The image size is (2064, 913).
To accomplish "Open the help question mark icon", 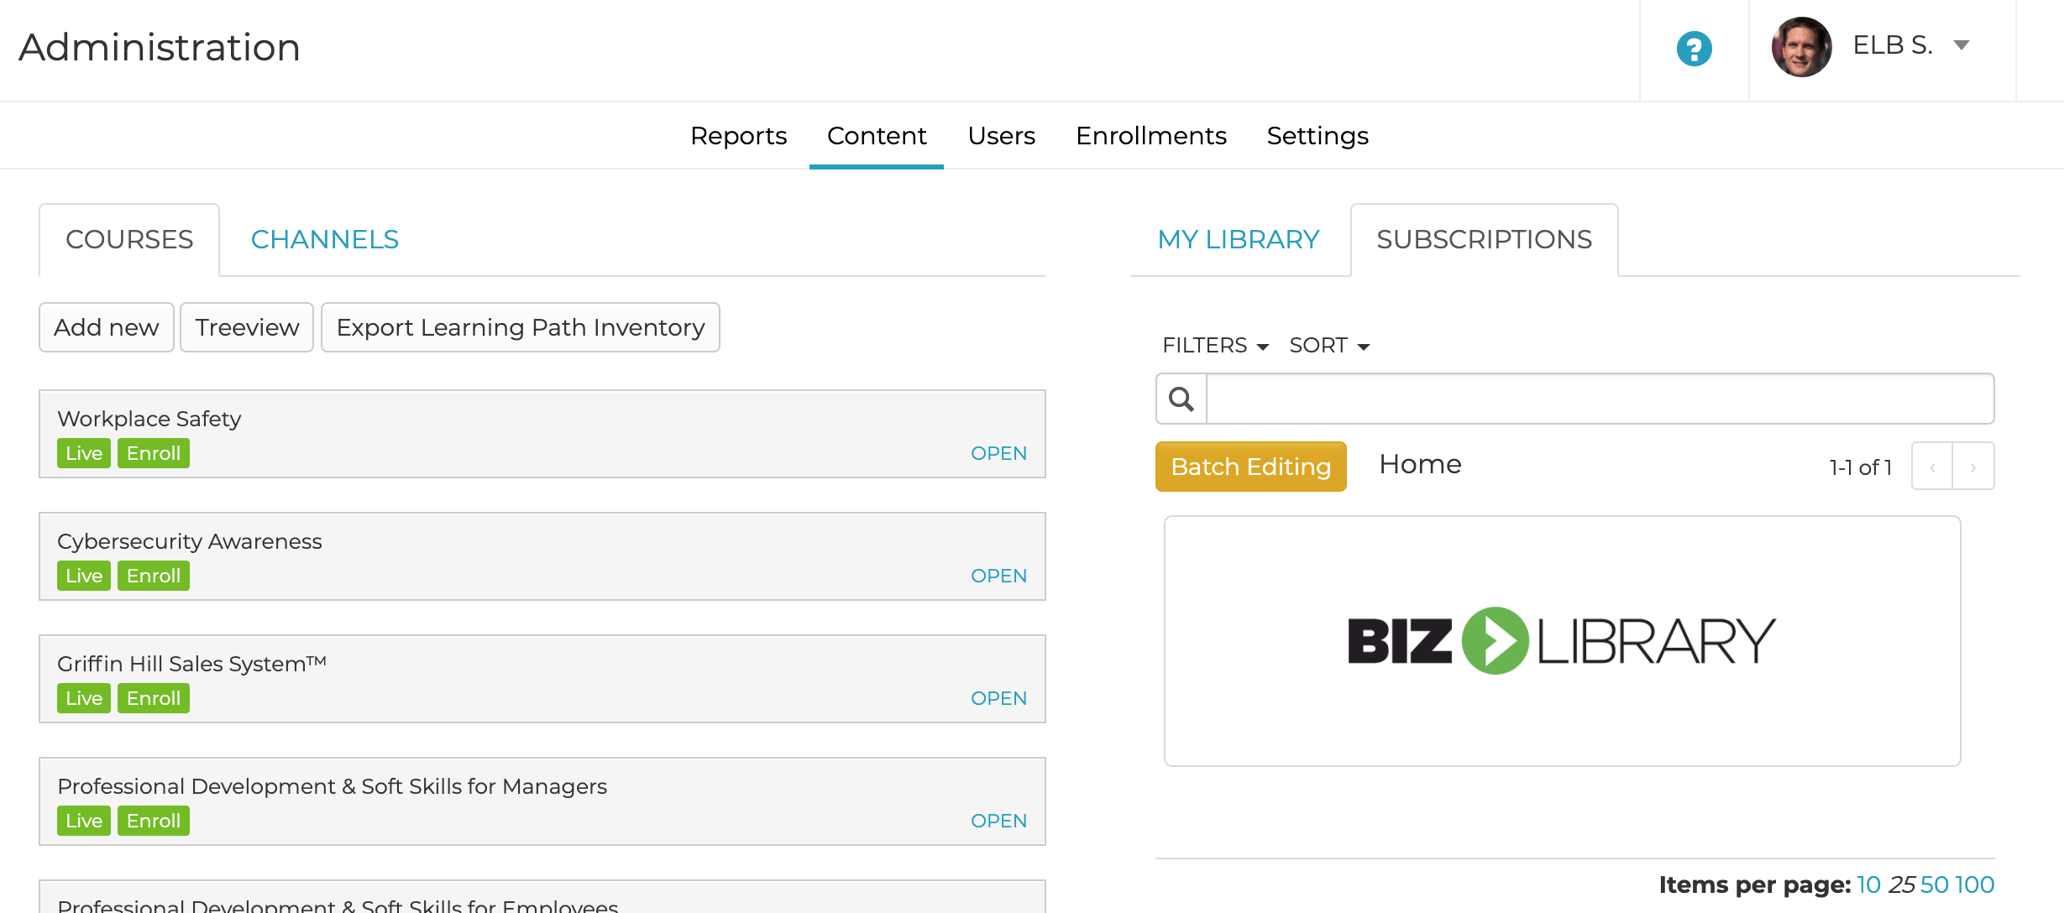I will pos(1693,48).
